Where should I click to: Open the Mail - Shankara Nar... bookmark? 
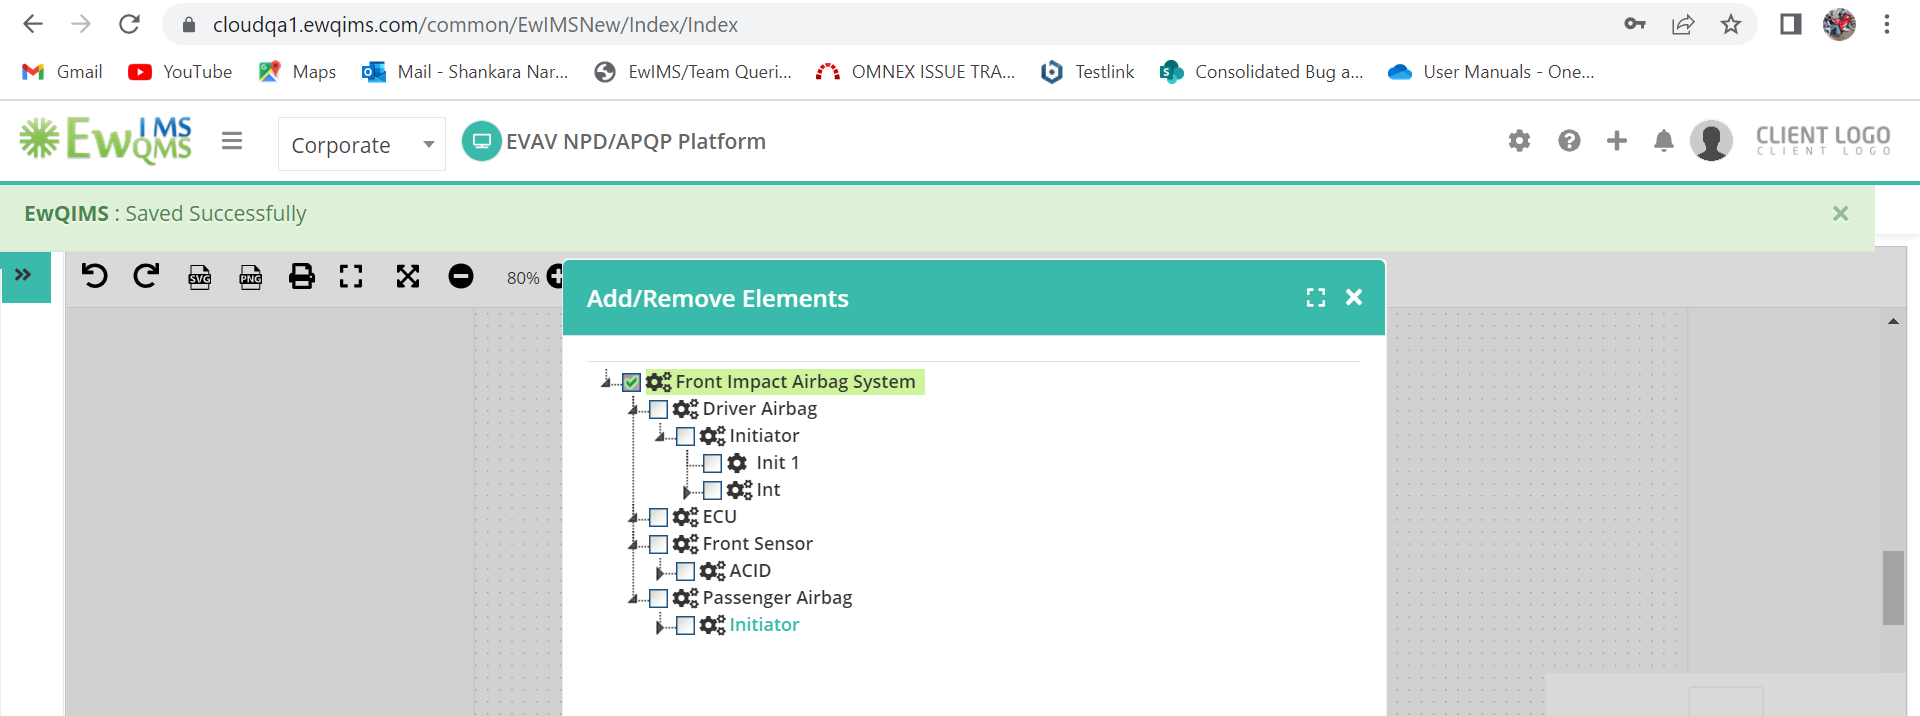(x=465, y=72)
